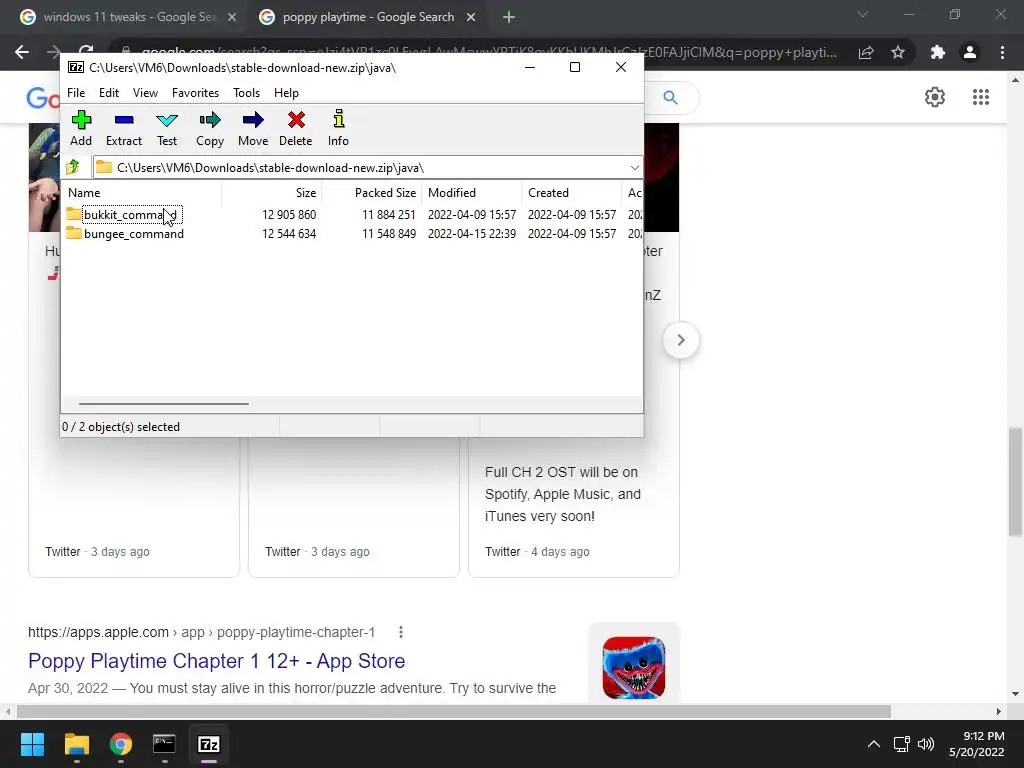This screenshot has height=768, width=1024.
Task: Open the View menu
Action: coord(146,93)
